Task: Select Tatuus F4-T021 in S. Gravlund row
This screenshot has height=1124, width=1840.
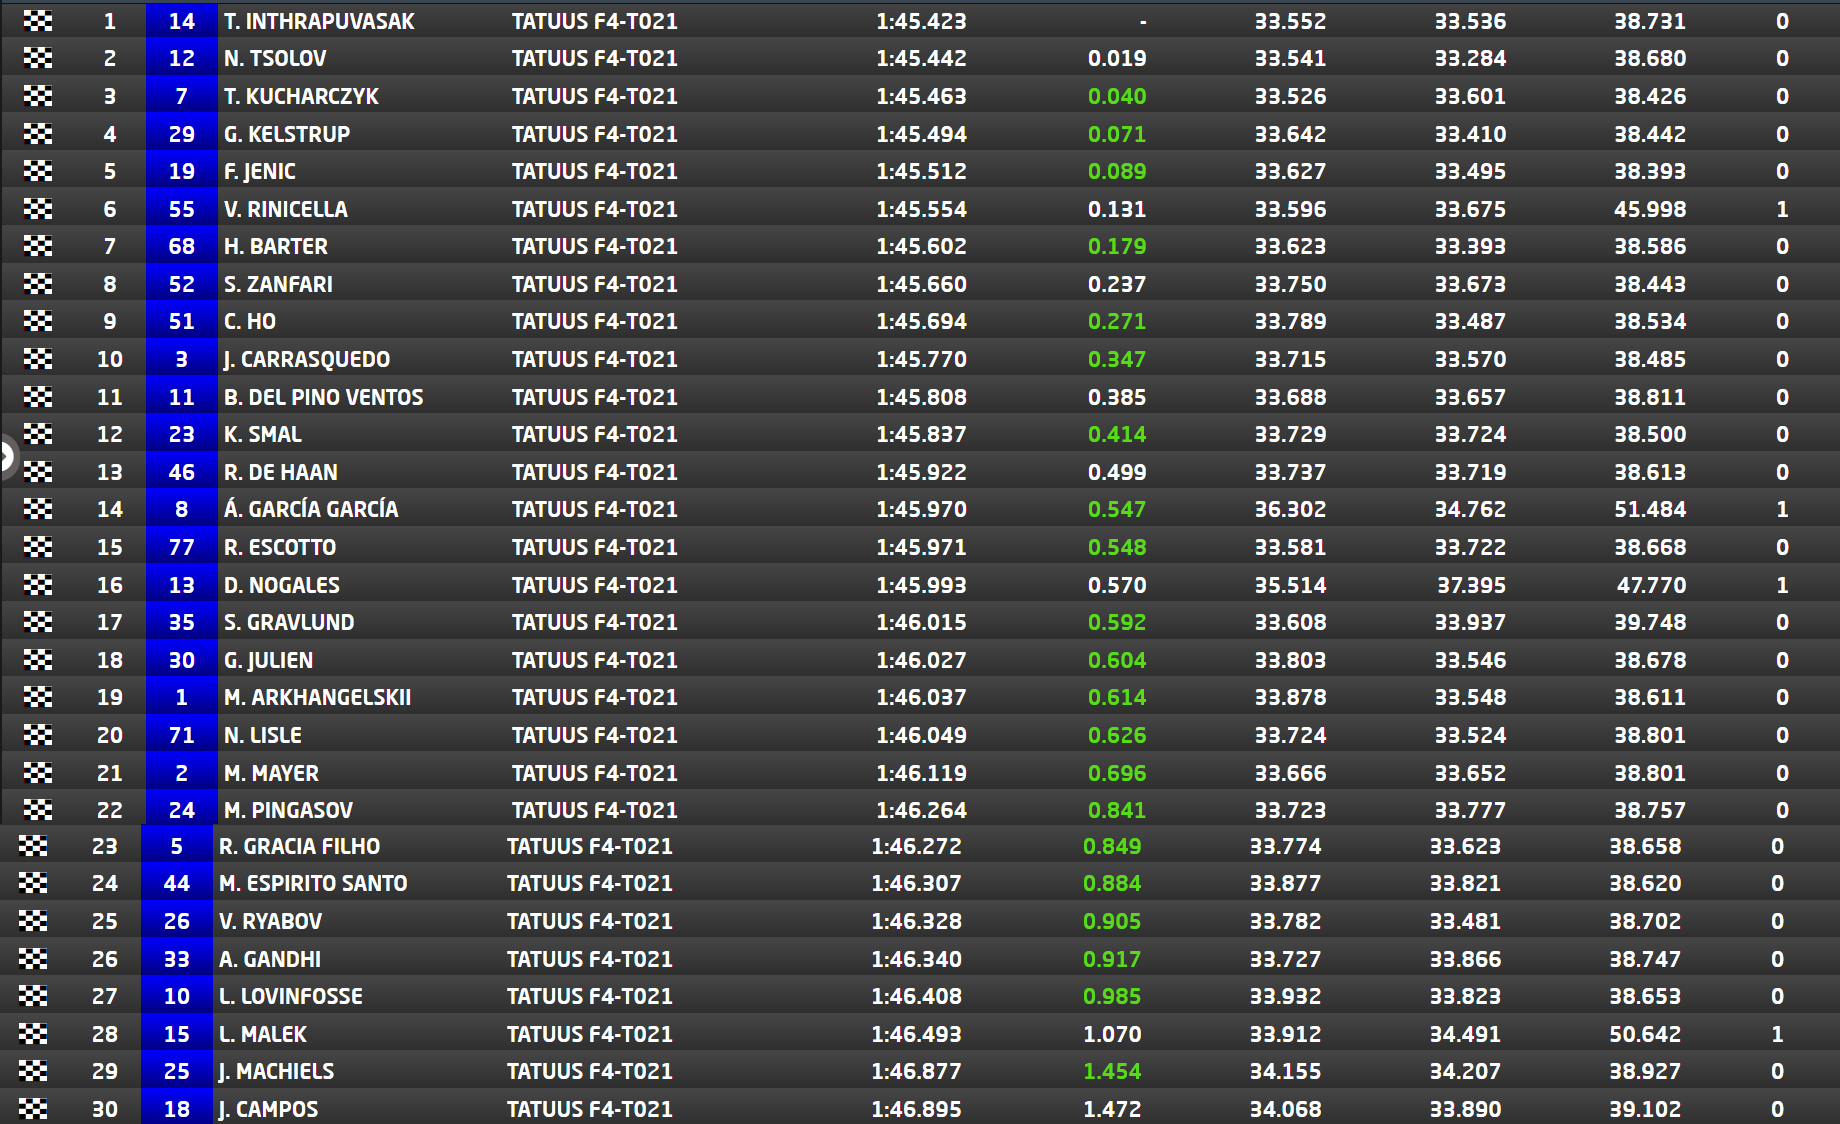Action: [594, 622]
